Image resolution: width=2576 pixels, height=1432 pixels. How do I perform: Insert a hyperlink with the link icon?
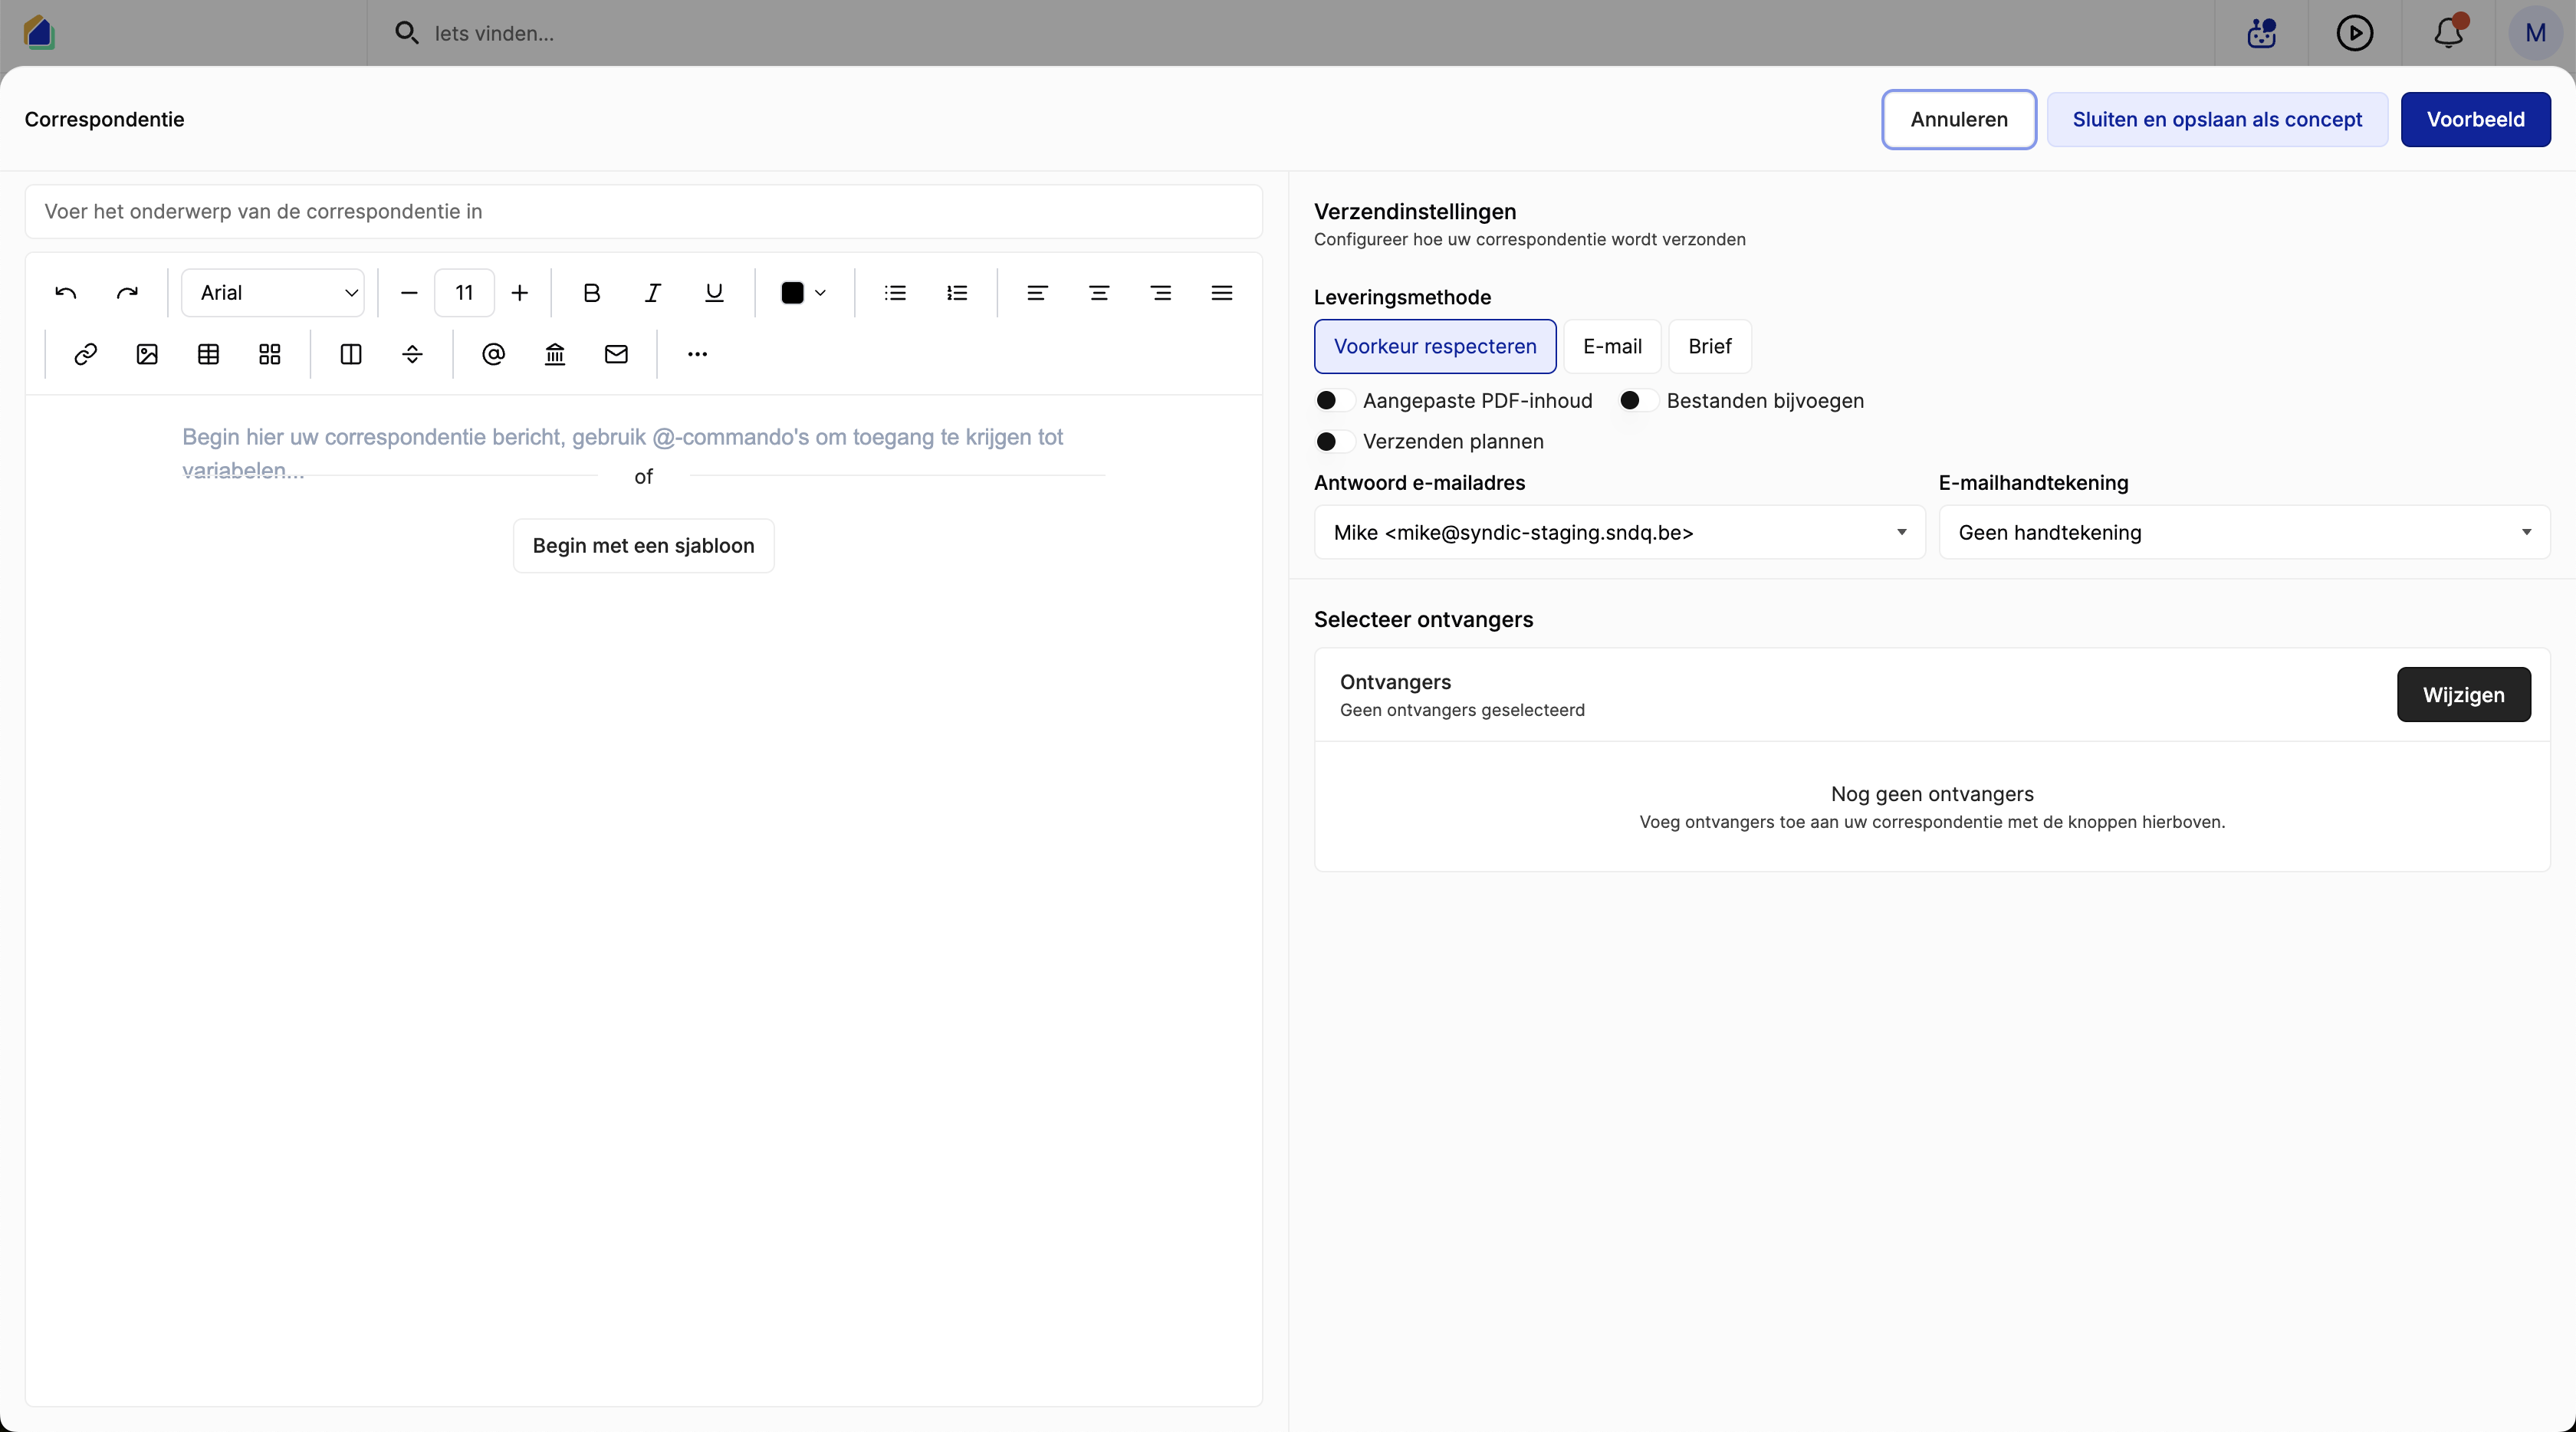86,354
